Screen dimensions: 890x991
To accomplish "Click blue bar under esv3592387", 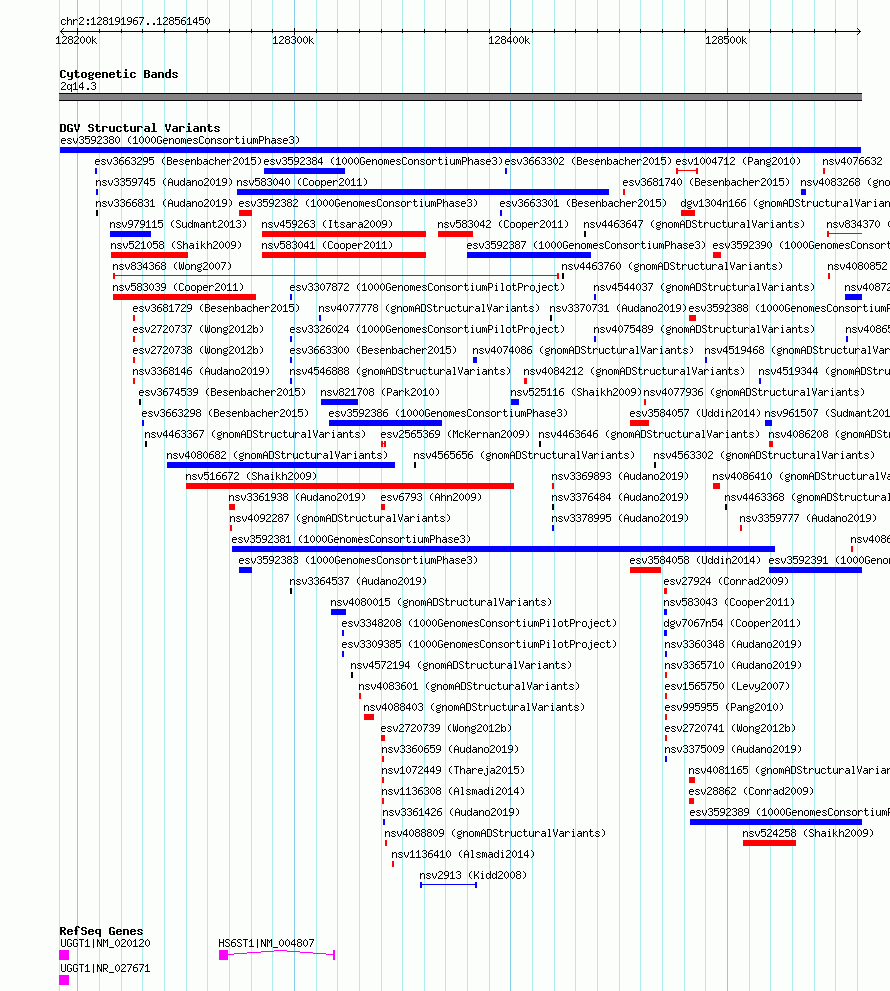I will tap(529, 255).
